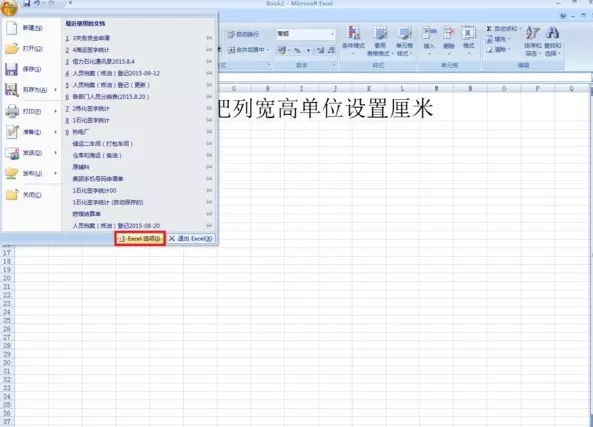Image resolution: width=593 pixels, height=427 pixels.
Task: Click the 发送 (Send) icon
Action: click(x=12, y=153)
